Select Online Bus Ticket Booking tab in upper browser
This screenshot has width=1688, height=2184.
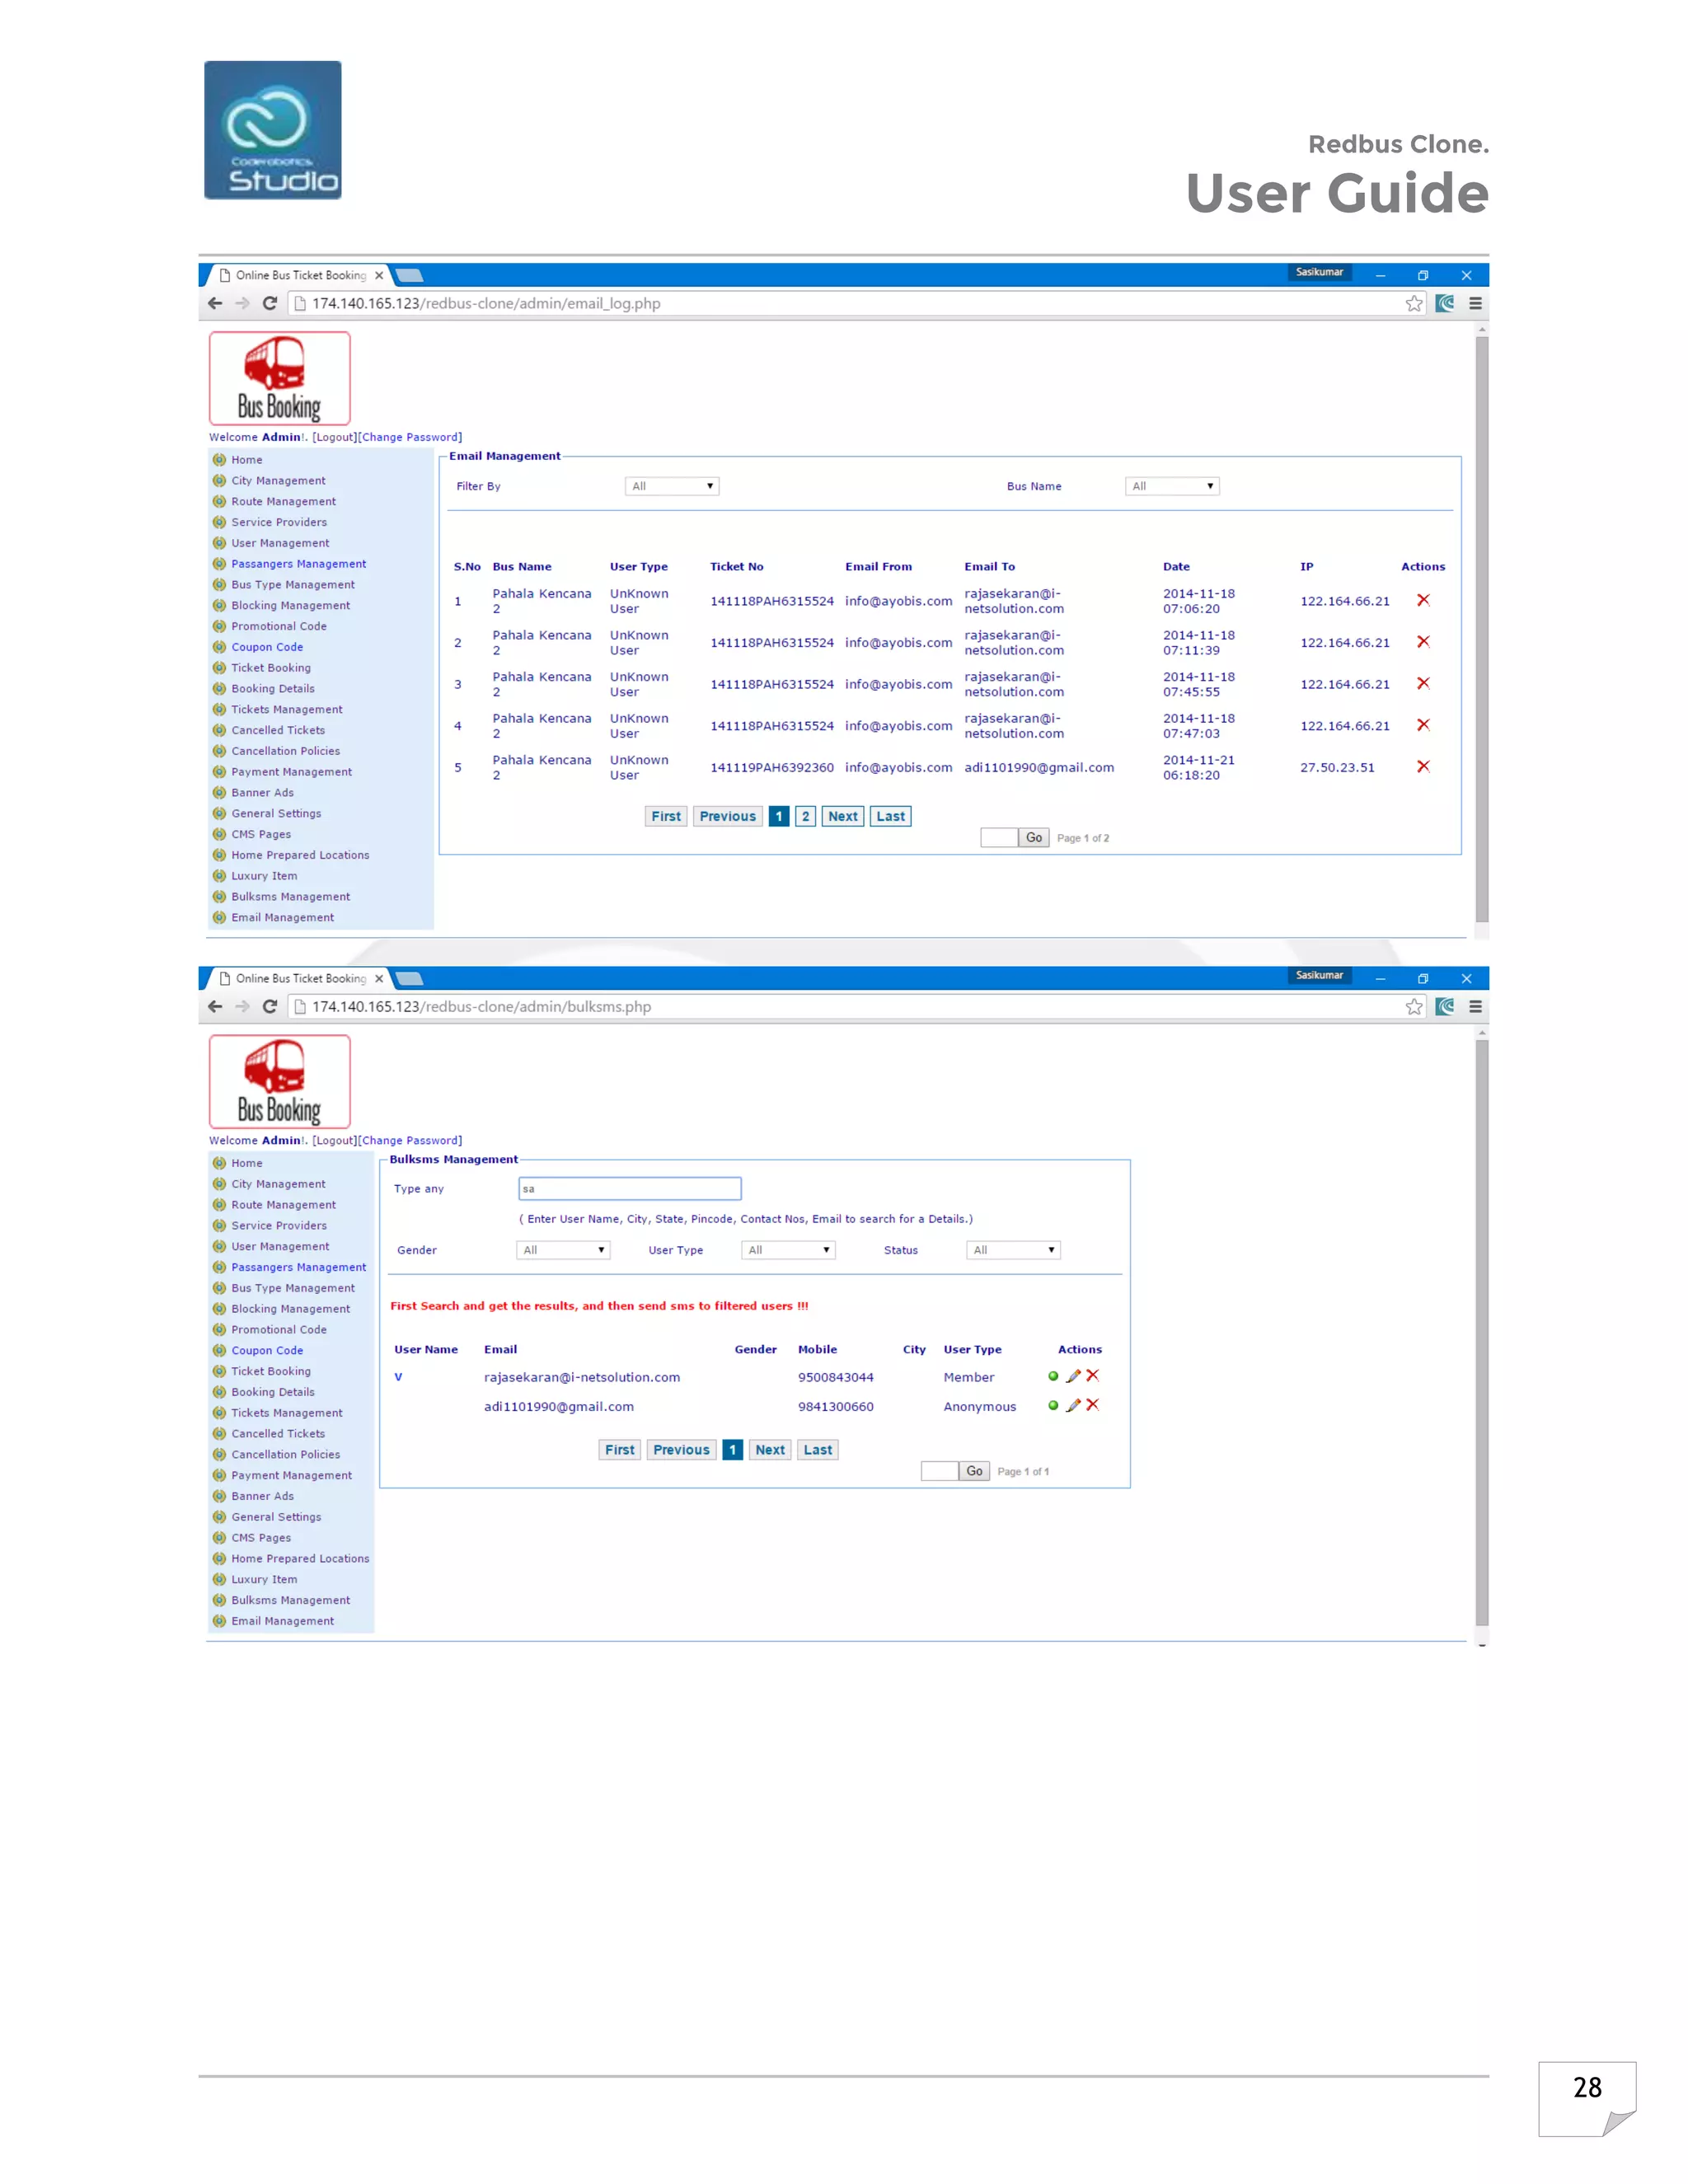click(x=300, y=275)
